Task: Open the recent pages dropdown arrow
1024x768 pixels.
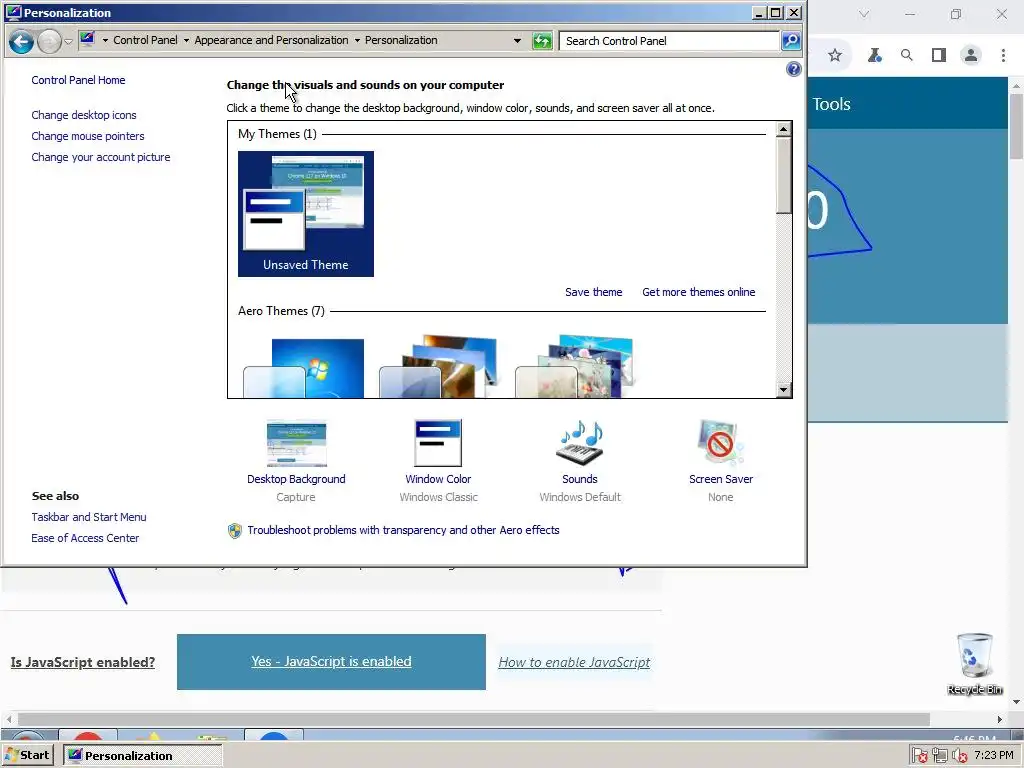Action: (69, 42)
